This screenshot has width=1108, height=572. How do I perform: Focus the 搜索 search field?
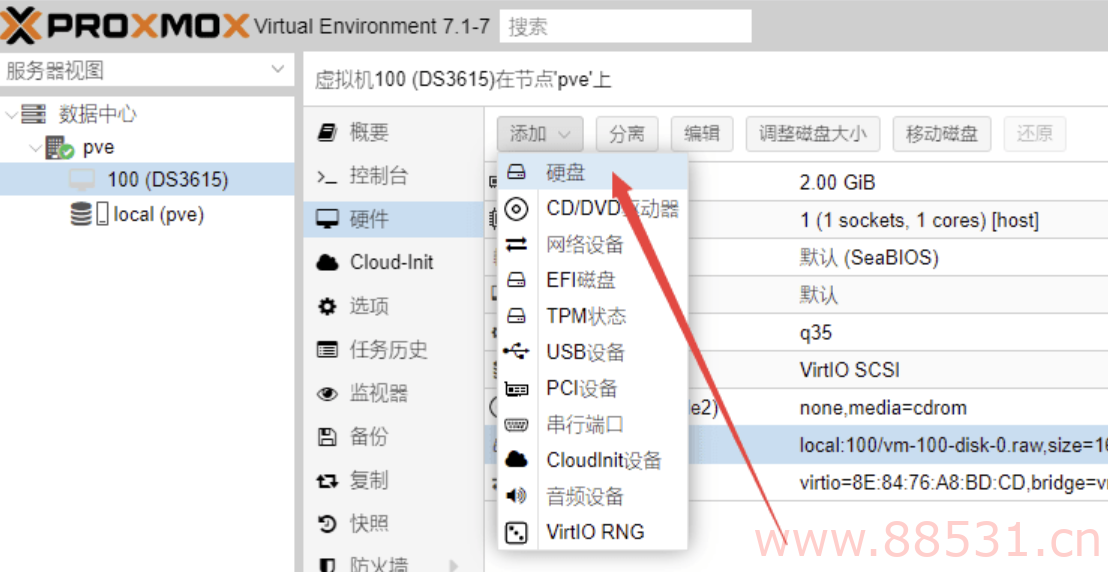point(625,26)
